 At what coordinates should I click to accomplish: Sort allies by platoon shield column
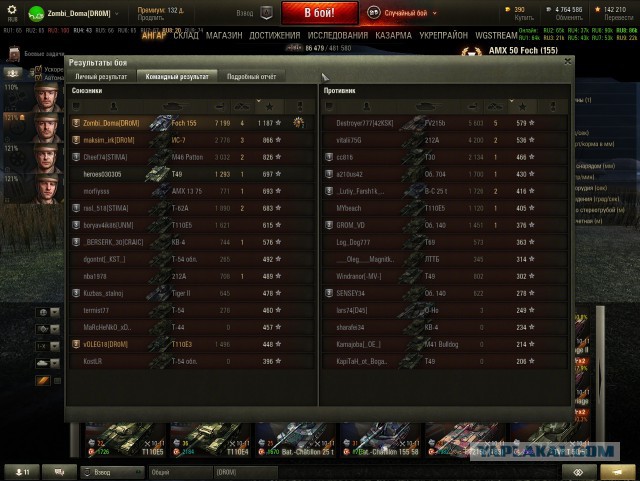click(x=76, y=107)
